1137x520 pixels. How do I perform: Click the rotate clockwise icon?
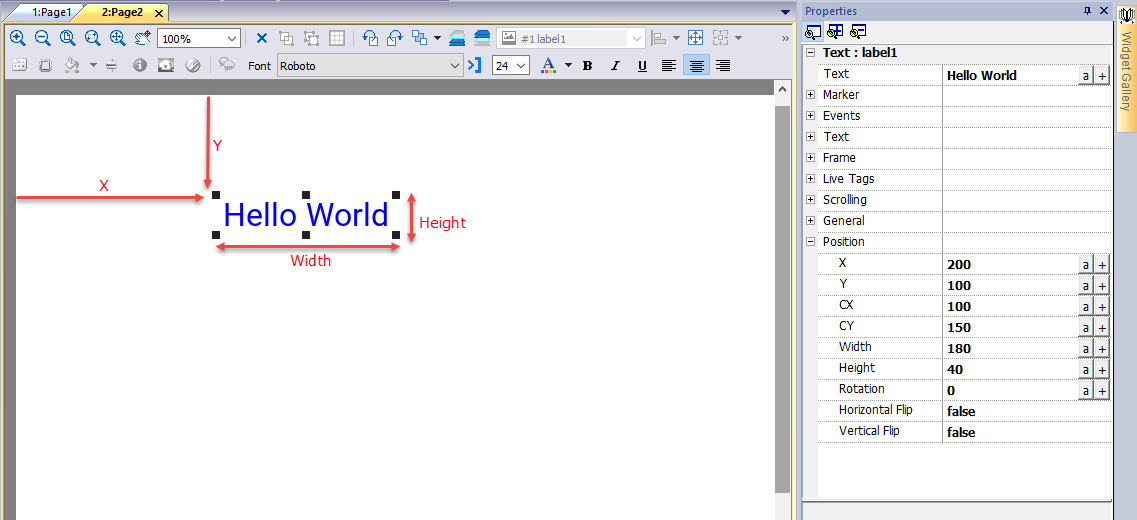394,38
